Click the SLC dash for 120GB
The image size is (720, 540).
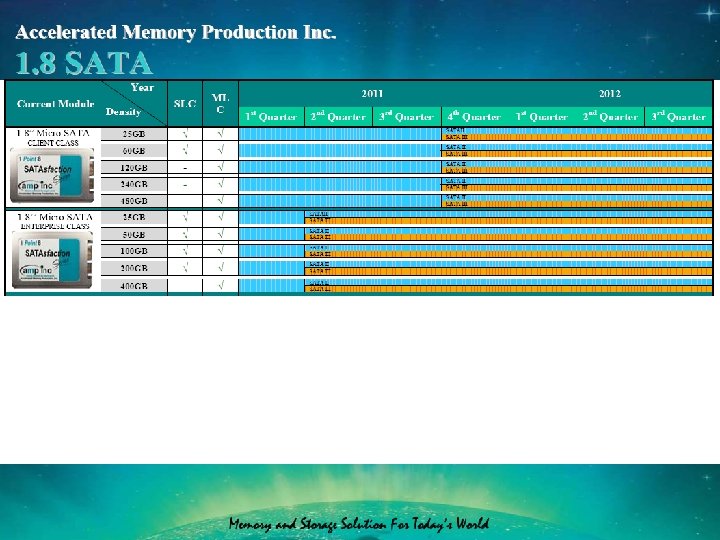(x=185, y=169)
